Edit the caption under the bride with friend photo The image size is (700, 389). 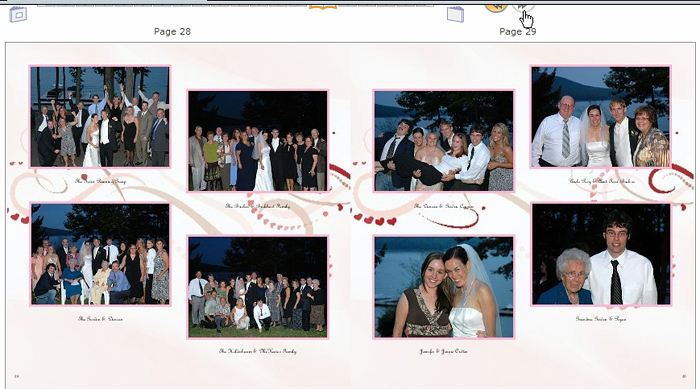click(444, 351)
